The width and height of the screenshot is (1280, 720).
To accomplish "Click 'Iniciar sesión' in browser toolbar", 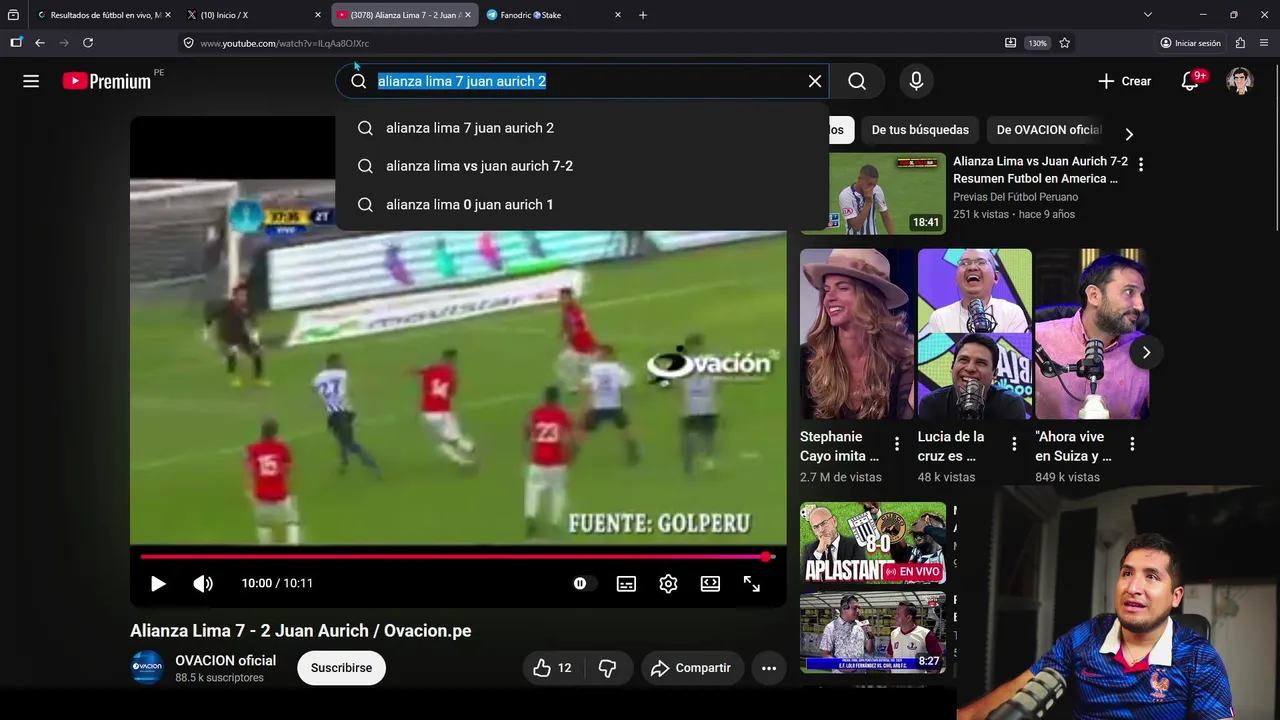I will pyautogui.click(x=1190, y=43).
